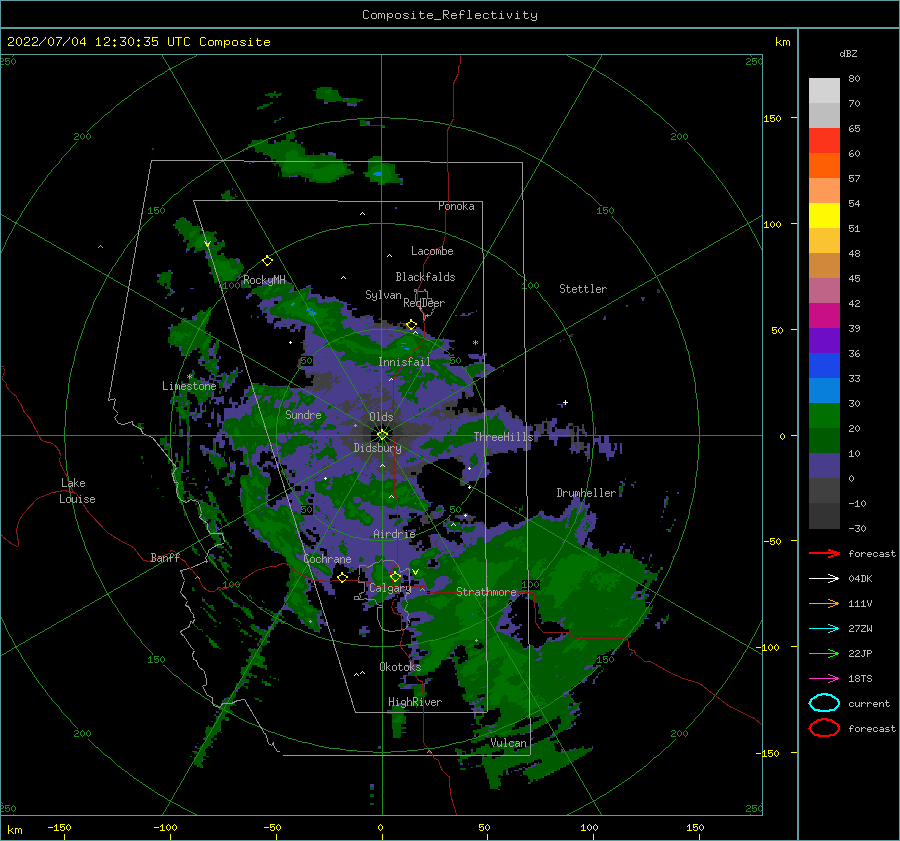Click the white plus marker east of ThreeHills
The height and width of the screenshot is (841, 900).
pos(565,402)
